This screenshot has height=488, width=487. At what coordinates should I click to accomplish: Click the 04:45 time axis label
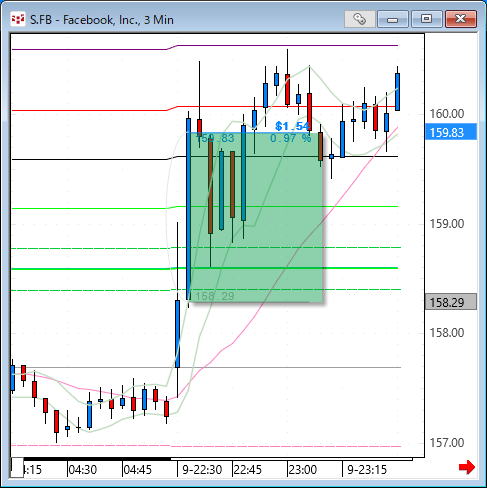[x=138, y=470]
